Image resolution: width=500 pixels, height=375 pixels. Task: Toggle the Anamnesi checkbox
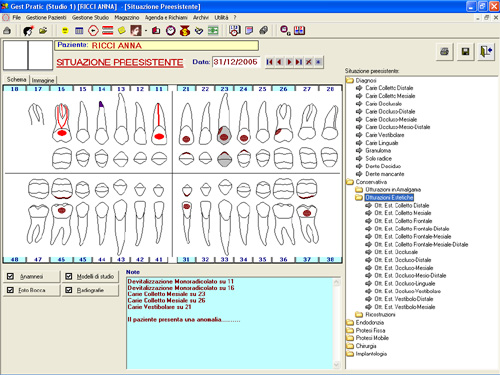[x=10, y=276]
